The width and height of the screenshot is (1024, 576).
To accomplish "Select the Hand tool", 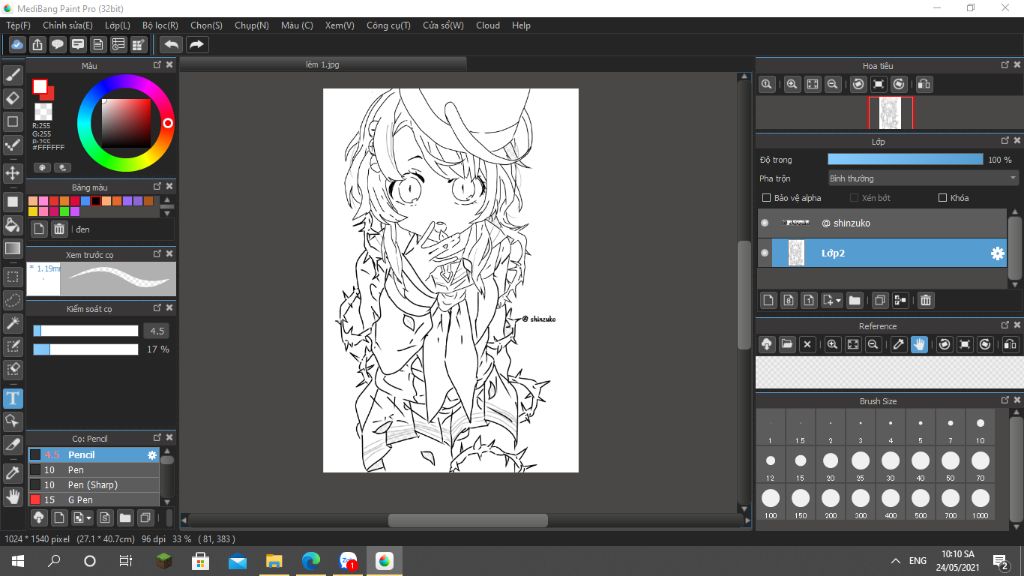I will [x=12, y=497].
